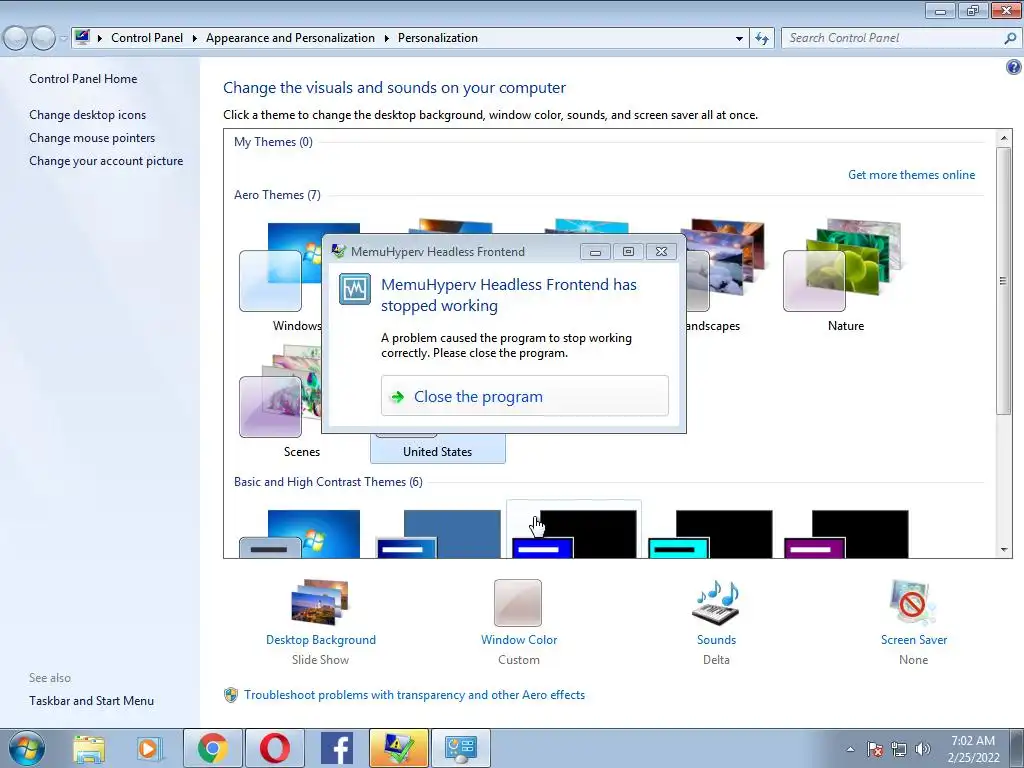This screenshot has height=768, width=1024.
Task: Open Desktop Background settings icon
Action: tap(320, 601)
